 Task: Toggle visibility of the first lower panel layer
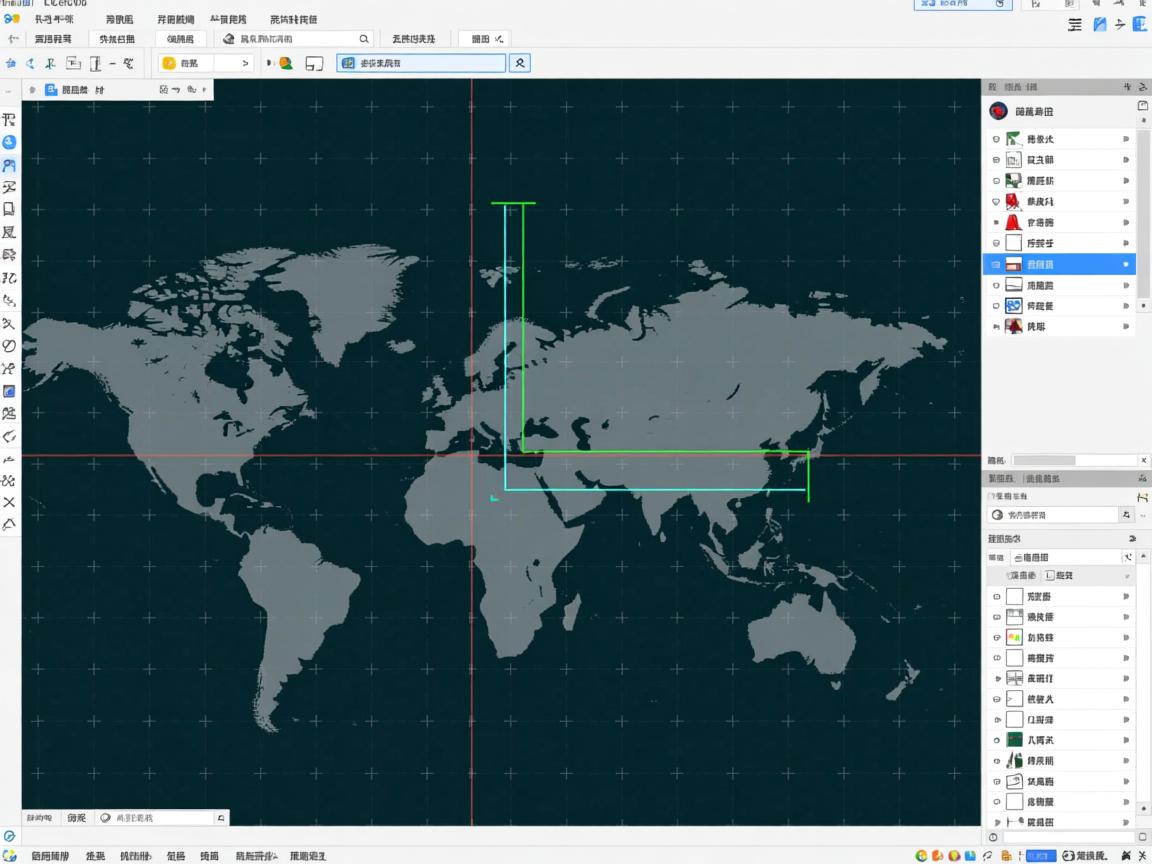(997, 597)
